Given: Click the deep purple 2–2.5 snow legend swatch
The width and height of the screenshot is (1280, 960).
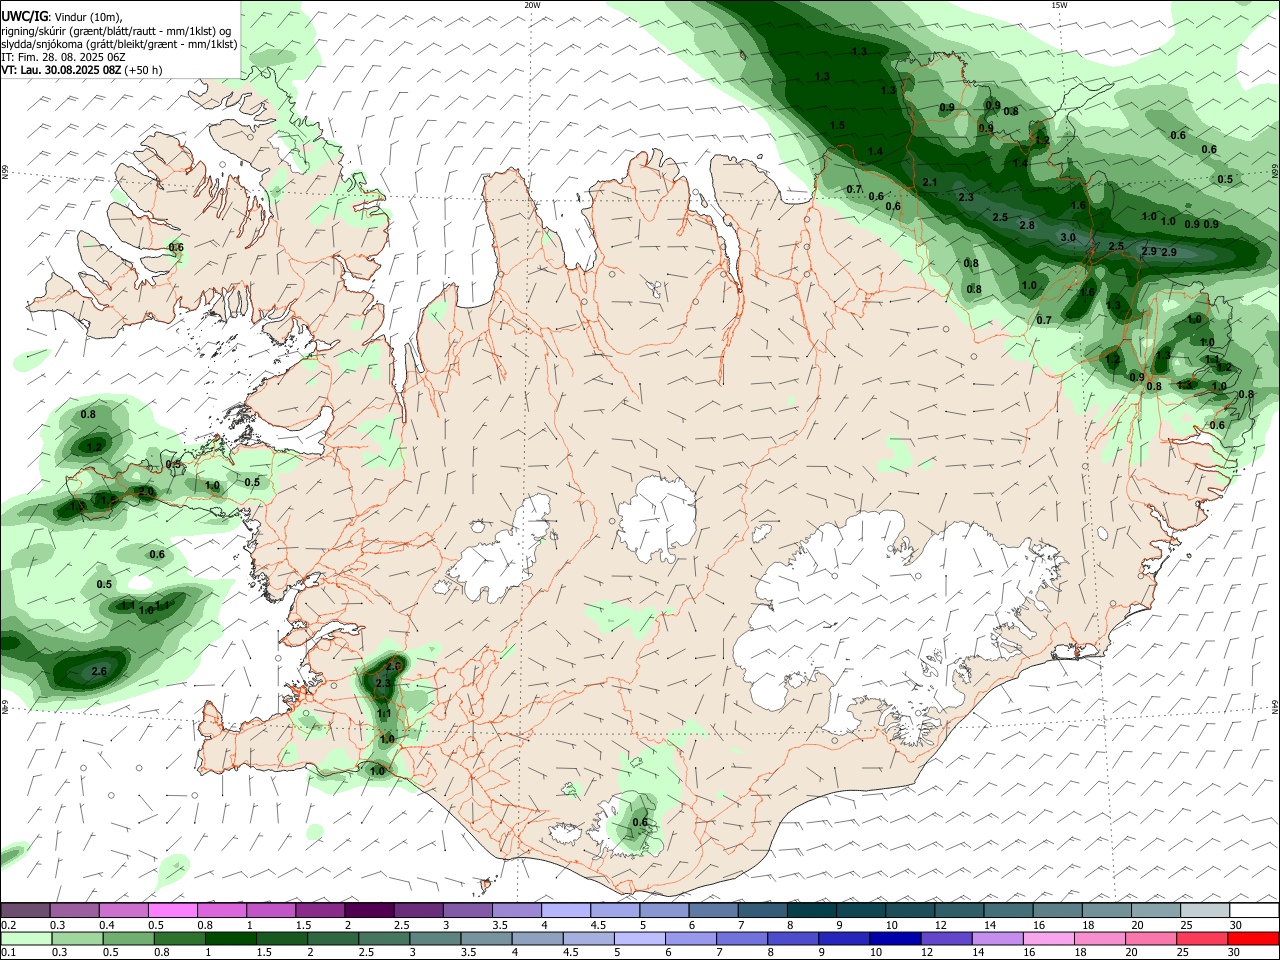Looking at the screenshot, I should 368,911.
